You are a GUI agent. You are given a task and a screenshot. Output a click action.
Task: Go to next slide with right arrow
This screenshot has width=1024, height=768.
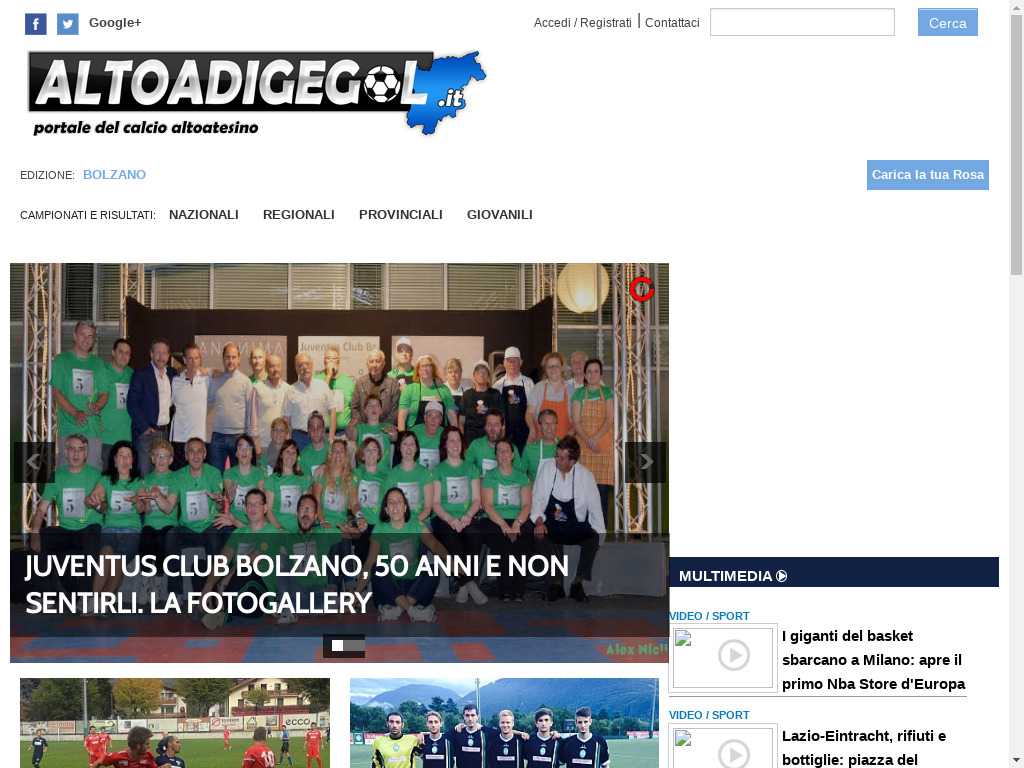(x=645, y=462)
